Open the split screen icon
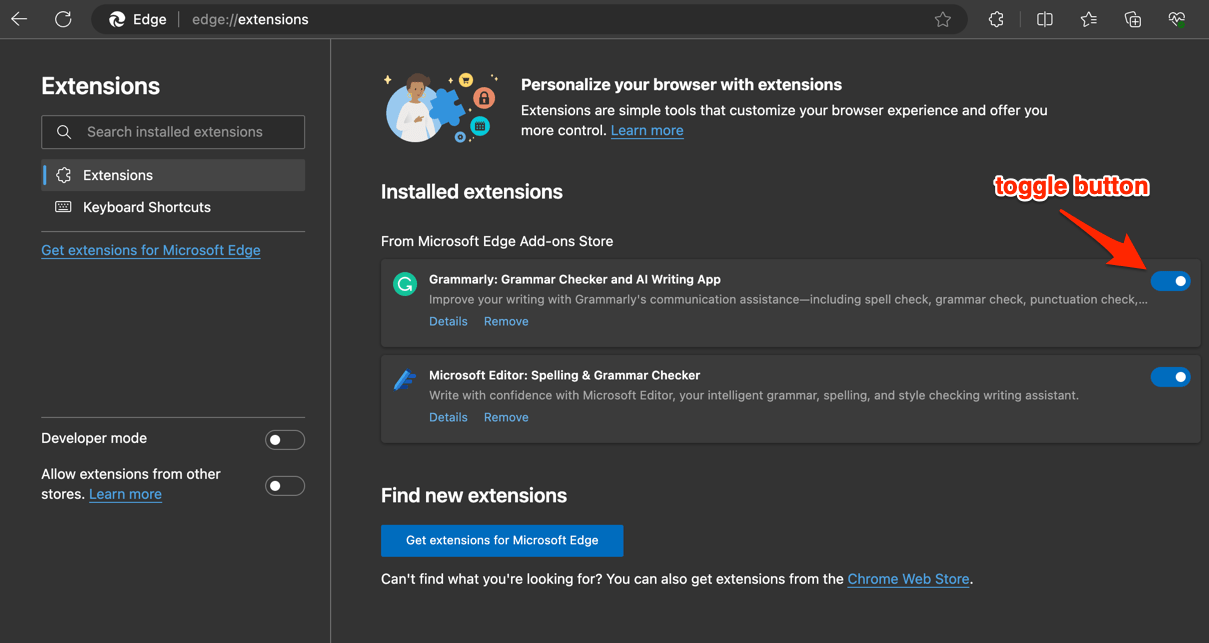The image size is (1209, 643). point(1044,19)
